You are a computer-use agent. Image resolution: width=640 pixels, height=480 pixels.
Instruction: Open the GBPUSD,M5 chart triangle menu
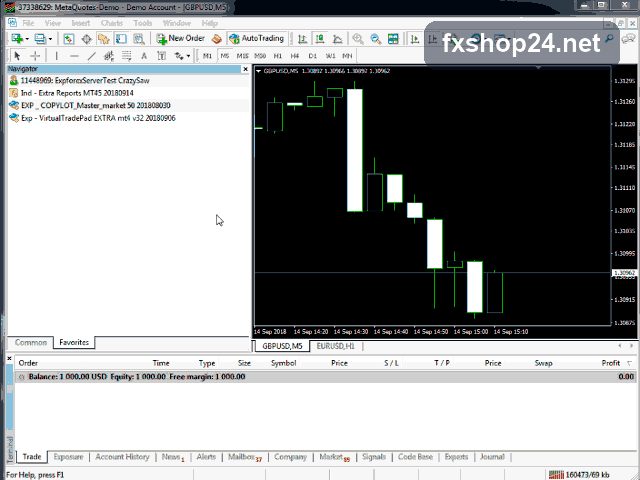point(258,71)
